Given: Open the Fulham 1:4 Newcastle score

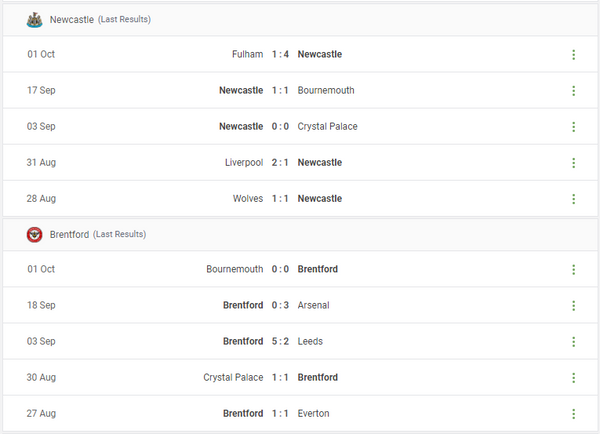Looking at the screenshot, I should click(x=281, y=54).
